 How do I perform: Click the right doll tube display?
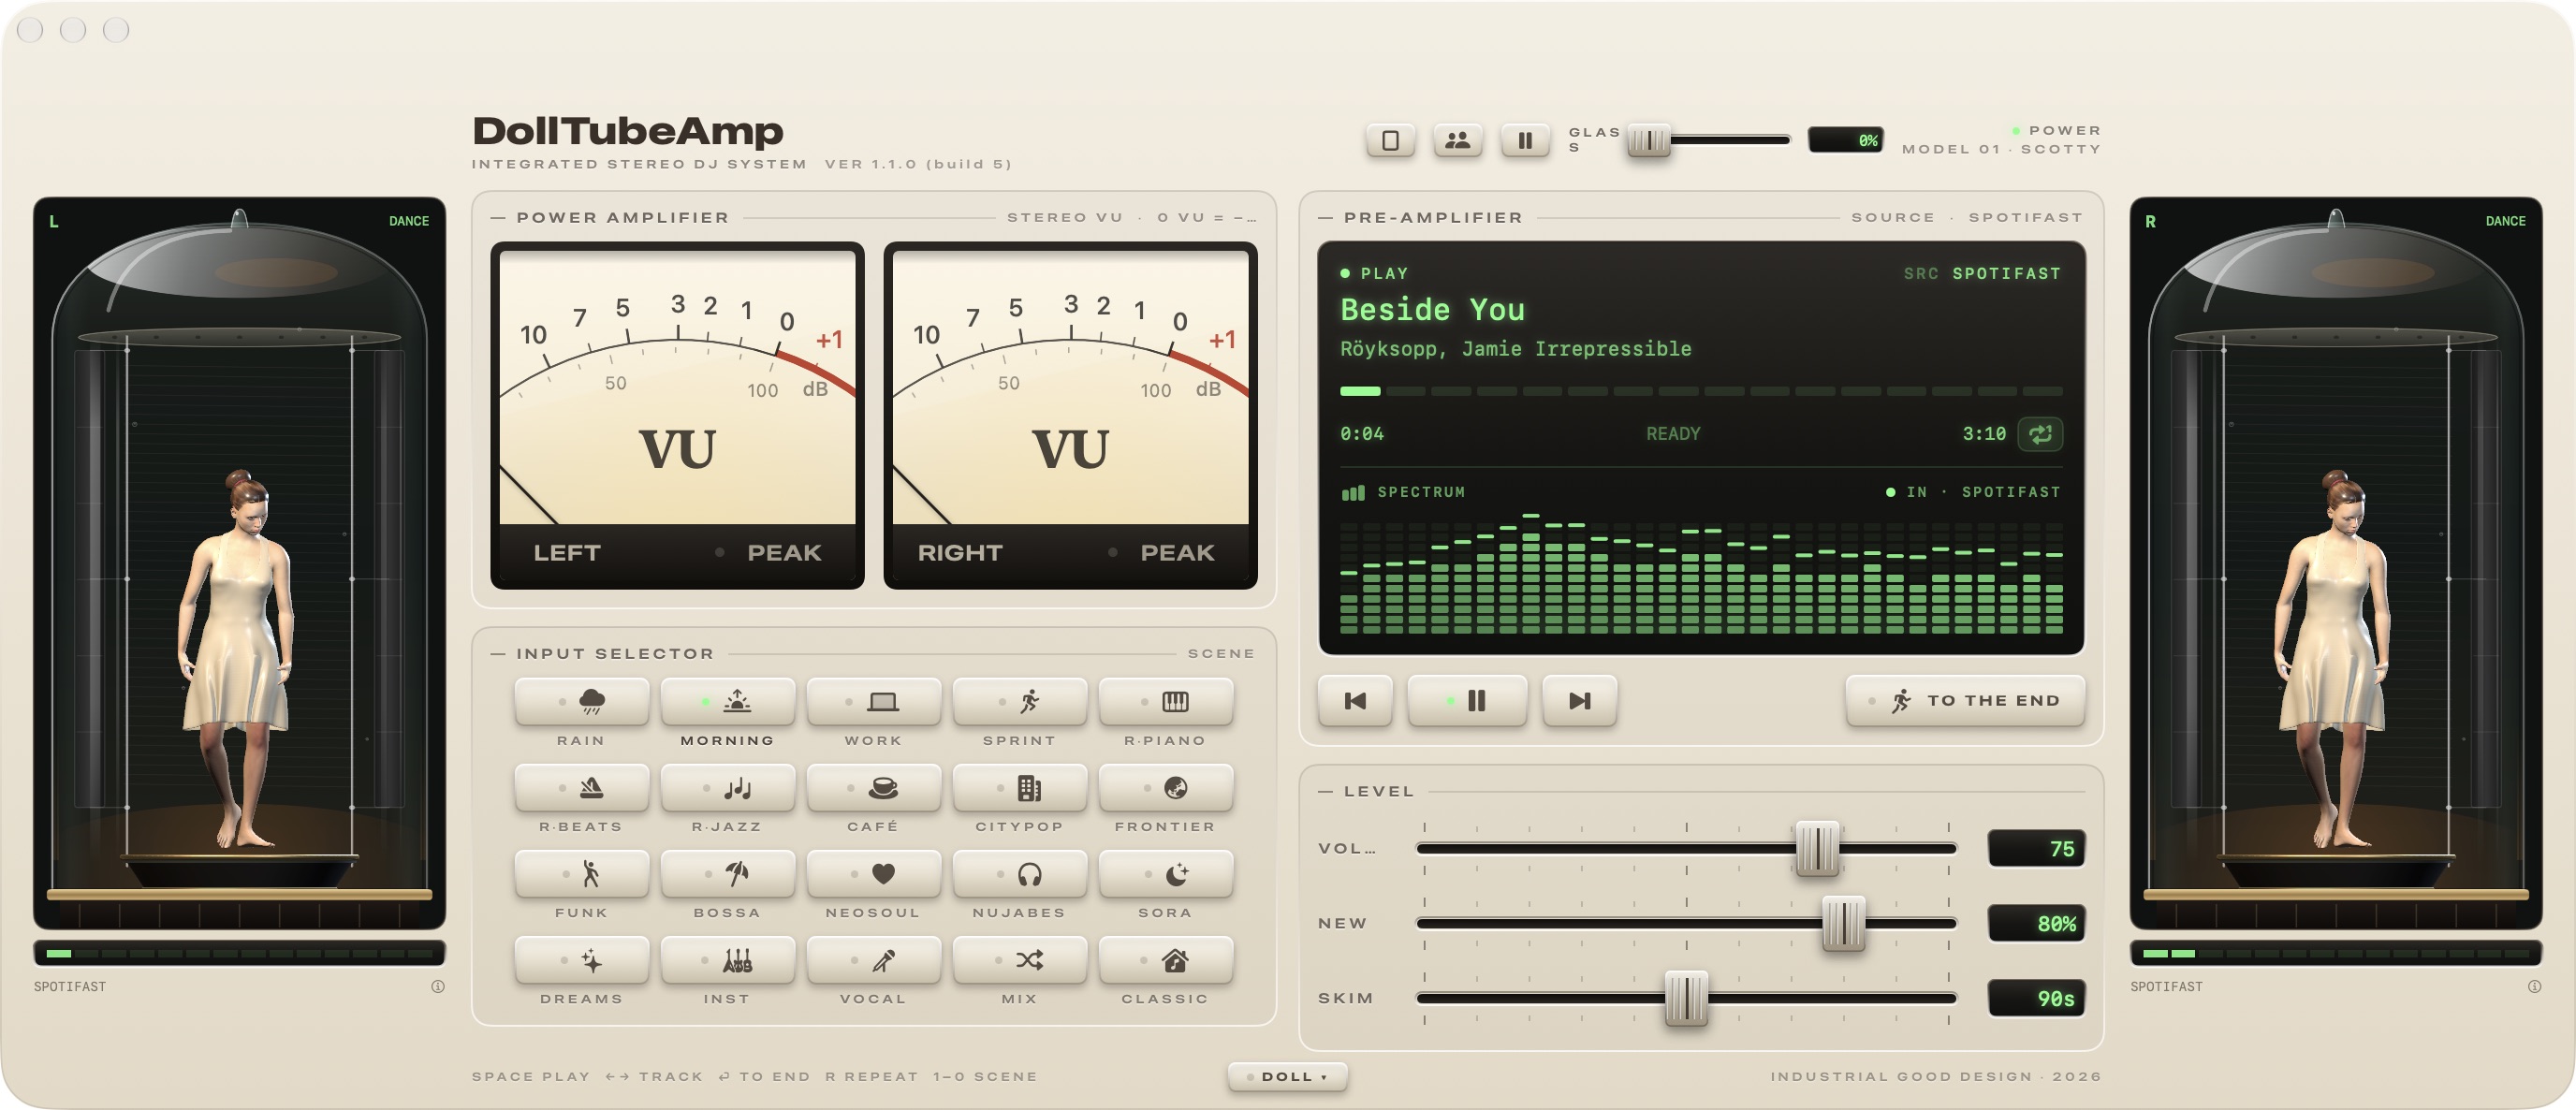coord(2336,563)
